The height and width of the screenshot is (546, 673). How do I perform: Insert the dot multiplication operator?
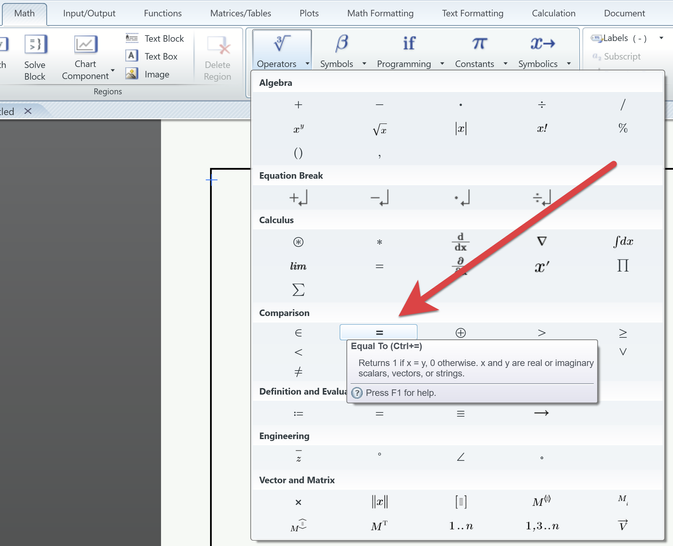coord(461,105)
